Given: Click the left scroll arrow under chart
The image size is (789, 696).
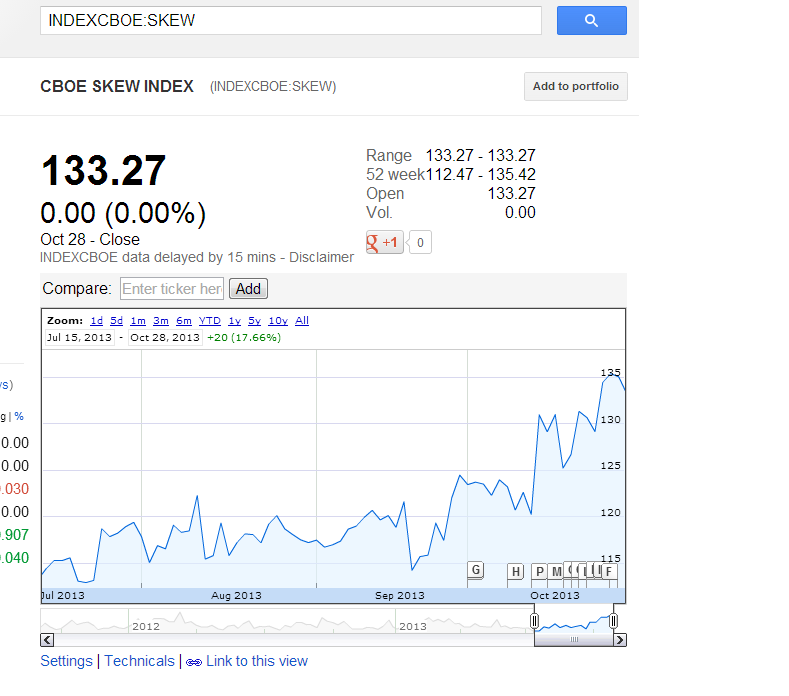Looking at the screenshot, I should (46, 639).
